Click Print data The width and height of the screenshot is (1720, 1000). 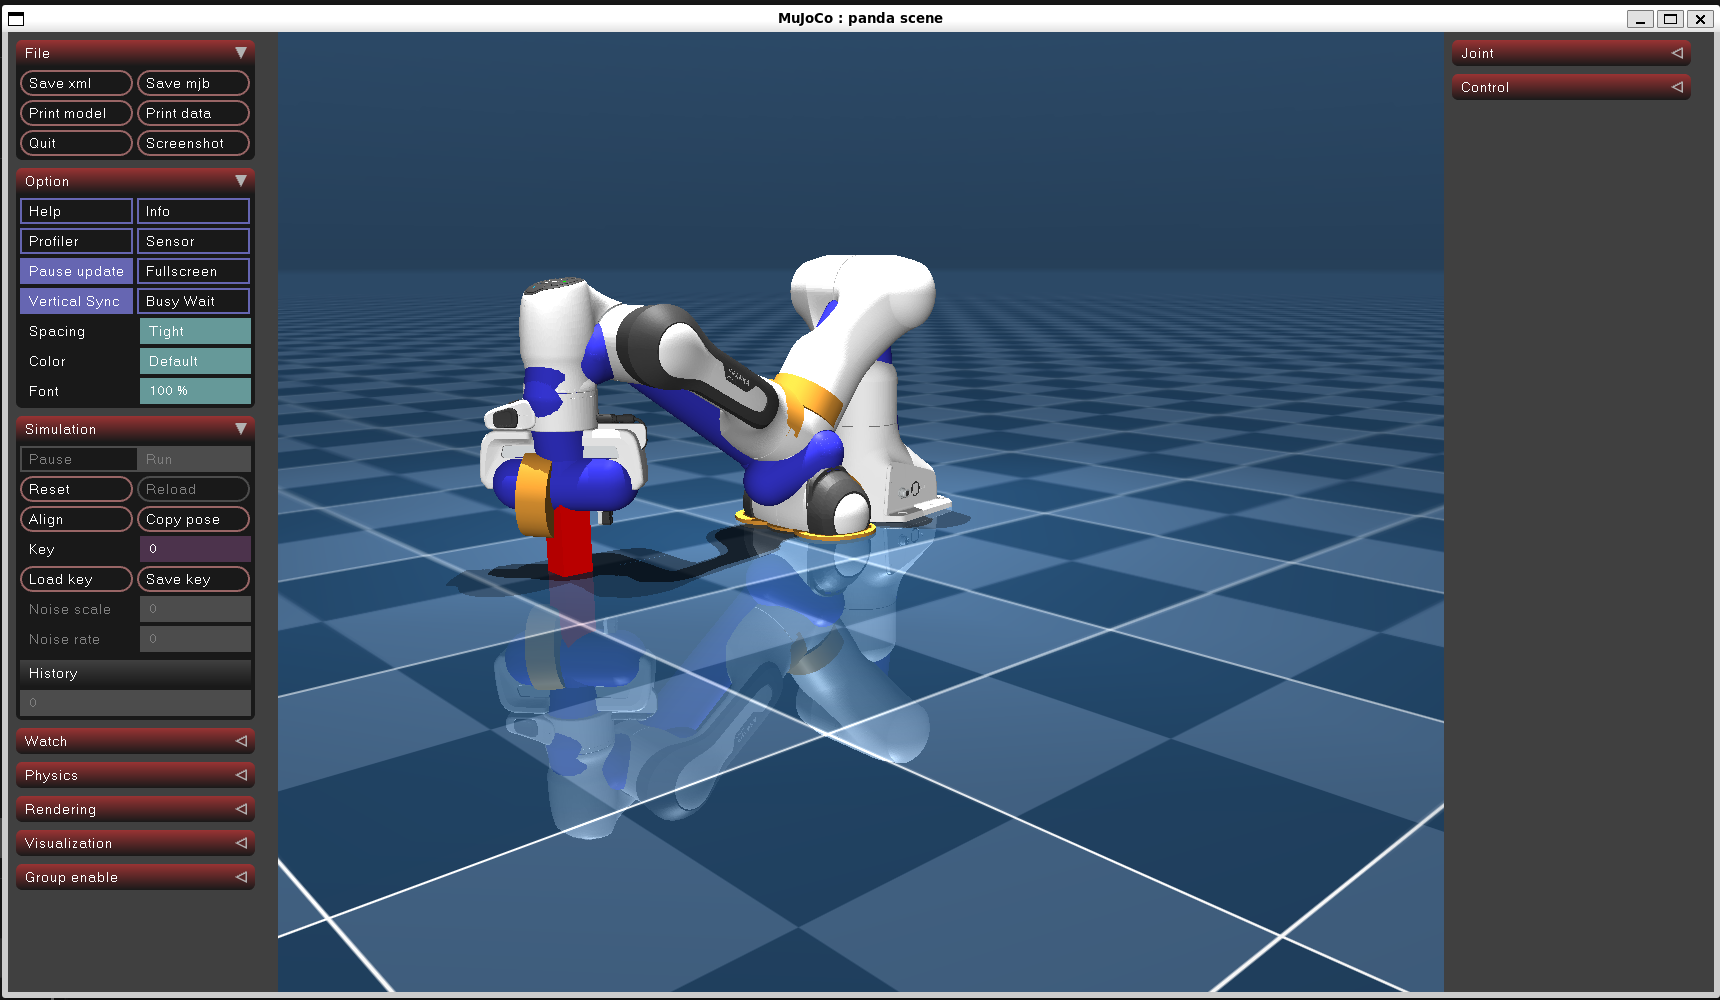193,113
